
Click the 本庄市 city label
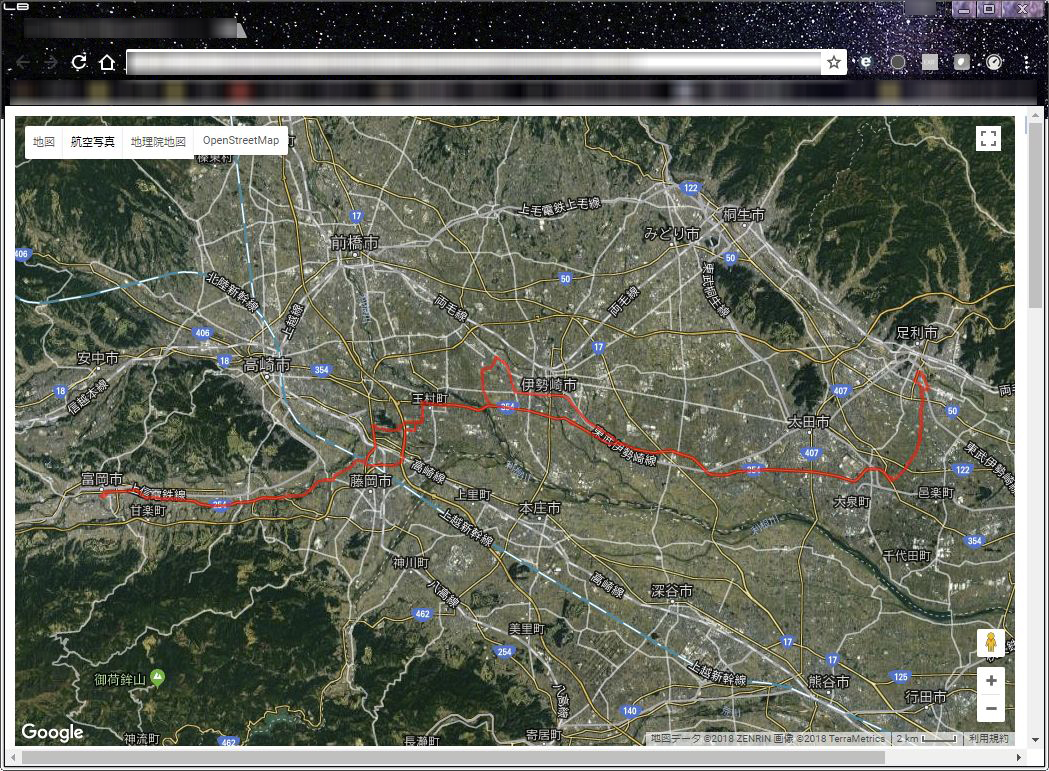coord(539,508)
